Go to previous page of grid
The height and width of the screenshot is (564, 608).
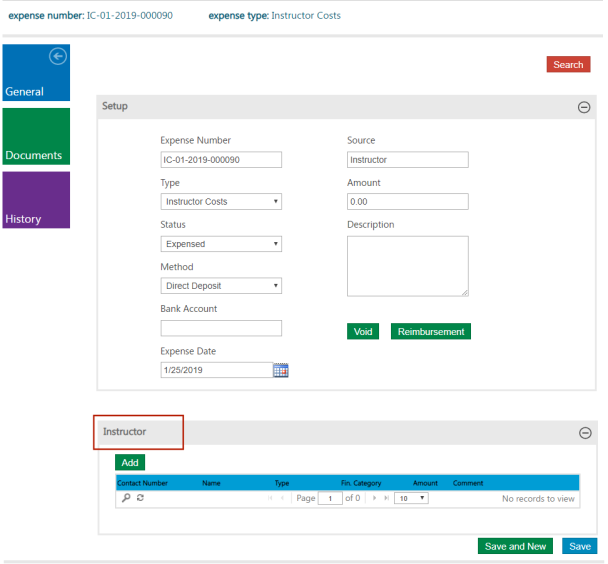pos(282,498)
